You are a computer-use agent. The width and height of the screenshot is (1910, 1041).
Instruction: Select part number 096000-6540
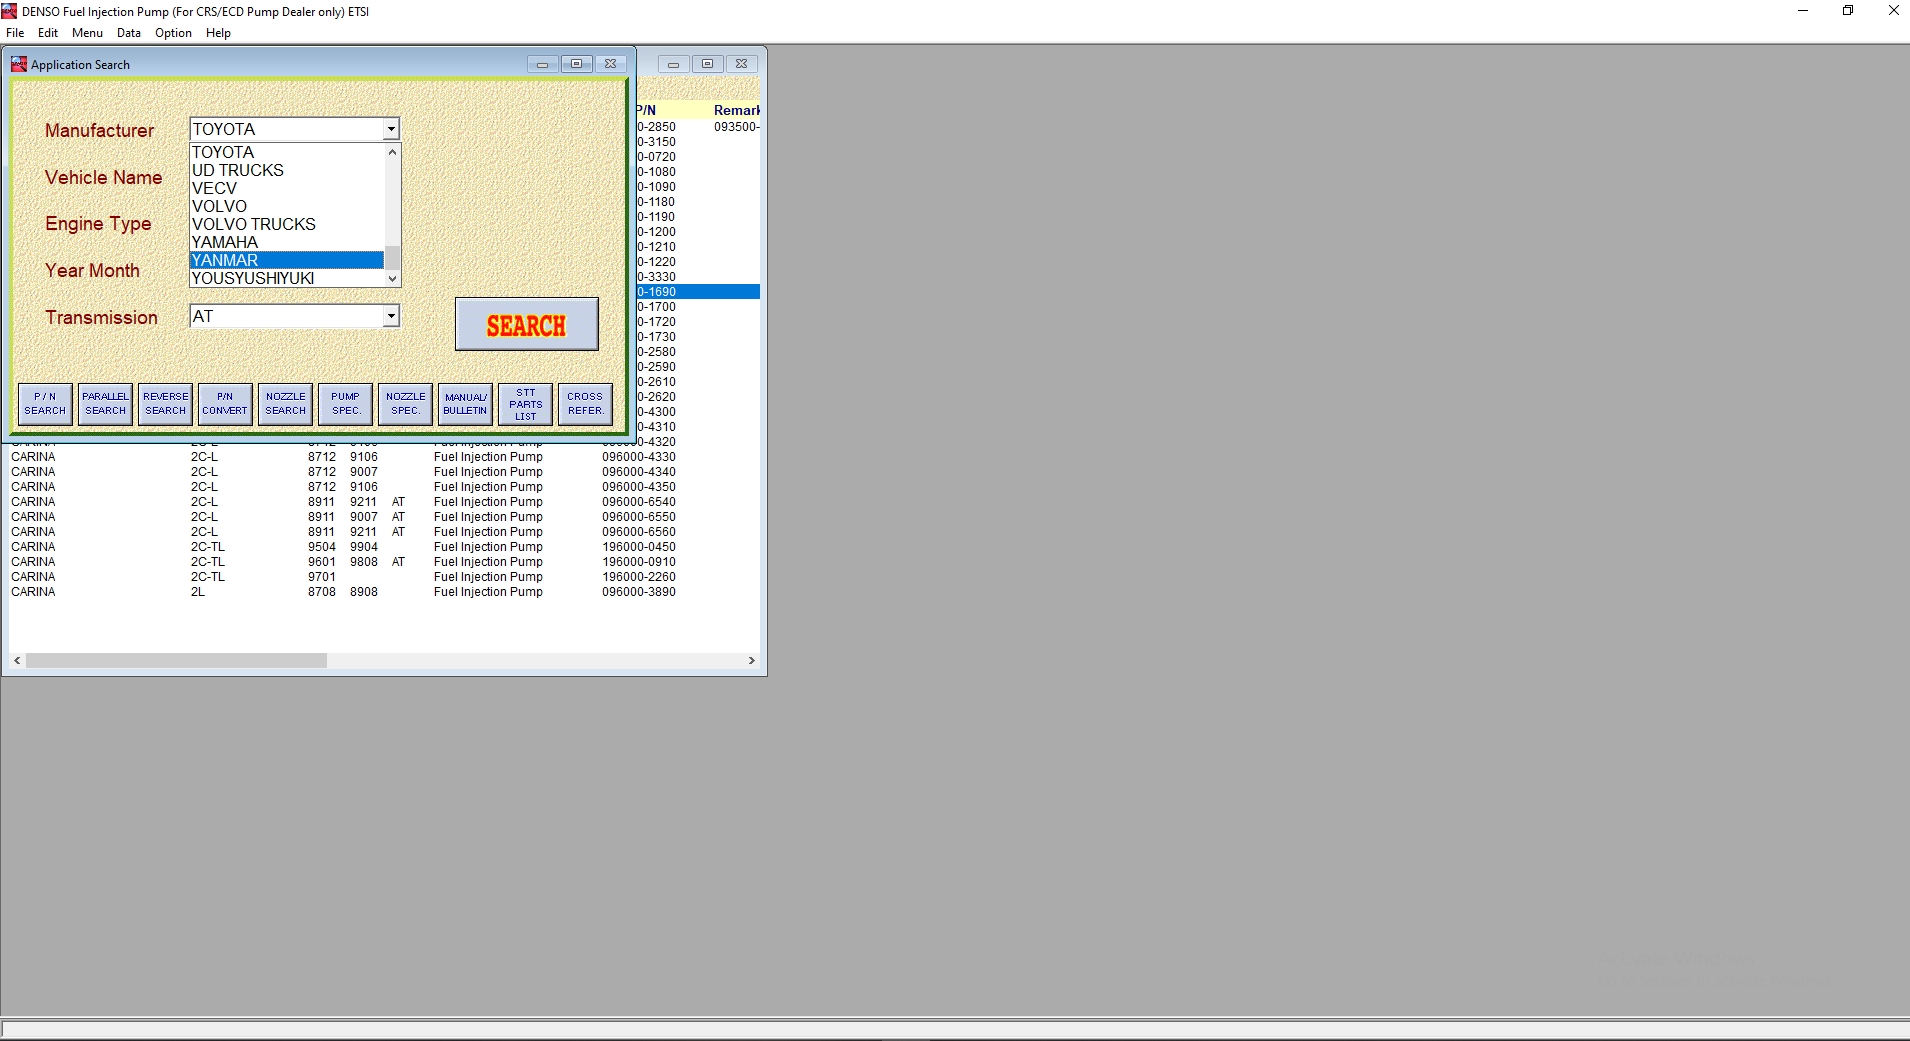tap(639, 502)
